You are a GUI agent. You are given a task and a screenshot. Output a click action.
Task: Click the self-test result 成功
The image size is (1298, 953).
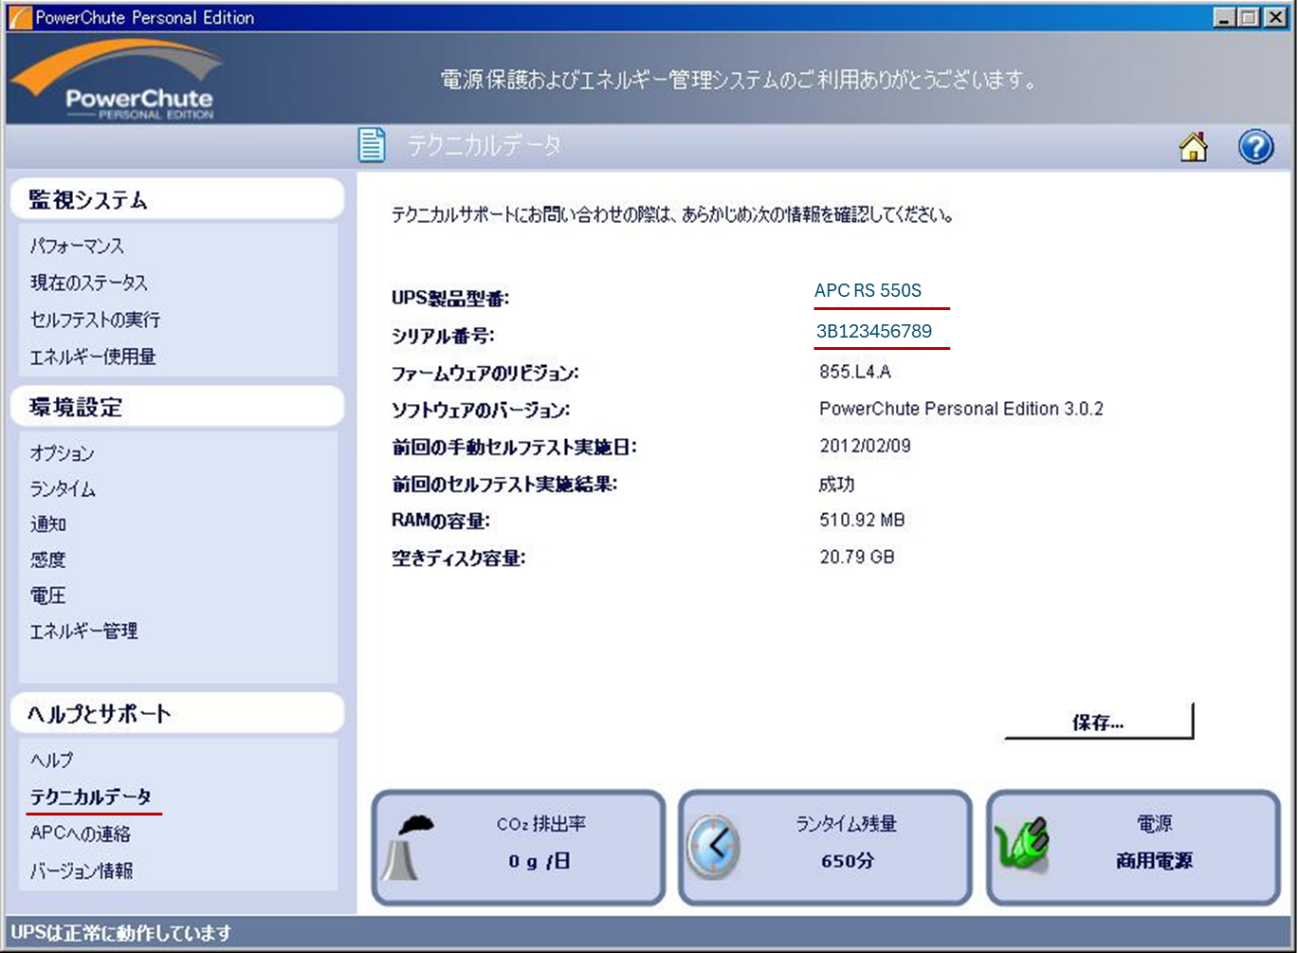coord(837,484)
